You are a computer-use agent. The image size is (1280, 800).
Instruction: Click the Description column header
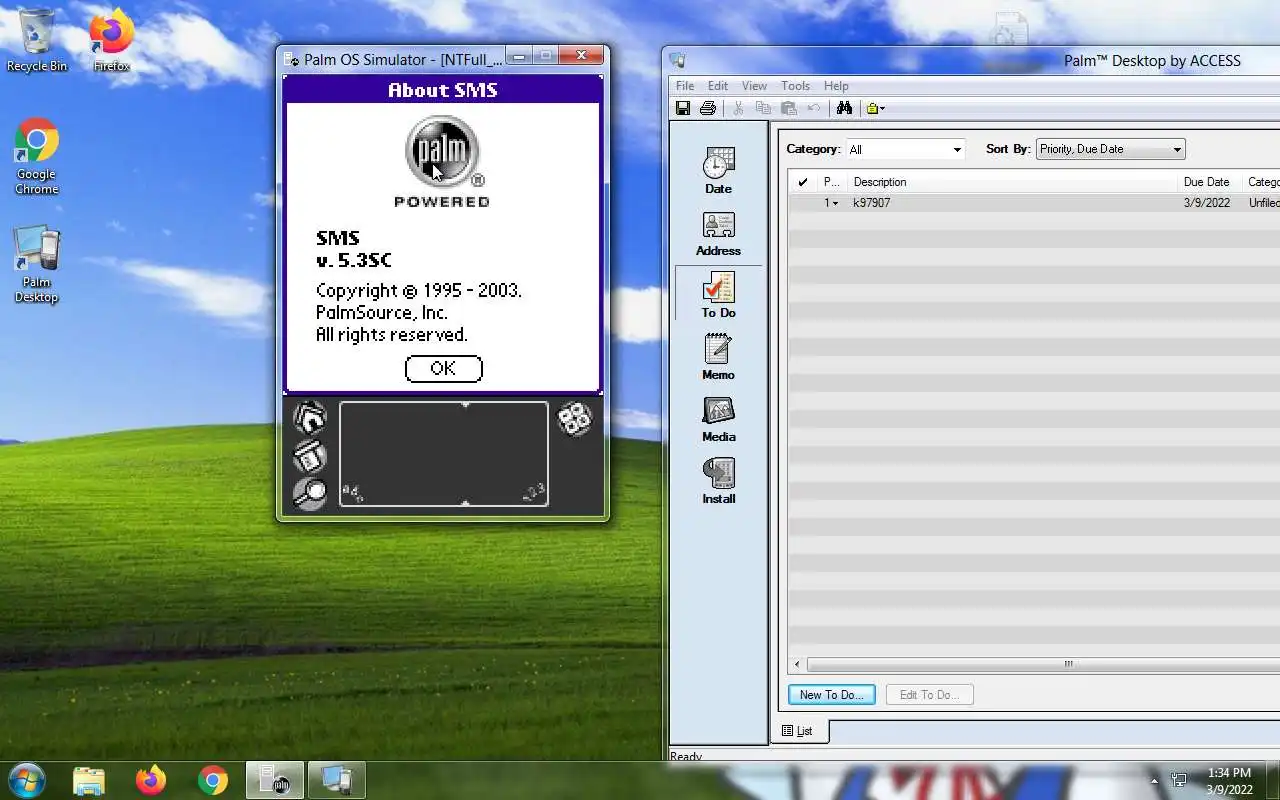click(1013, 182)
